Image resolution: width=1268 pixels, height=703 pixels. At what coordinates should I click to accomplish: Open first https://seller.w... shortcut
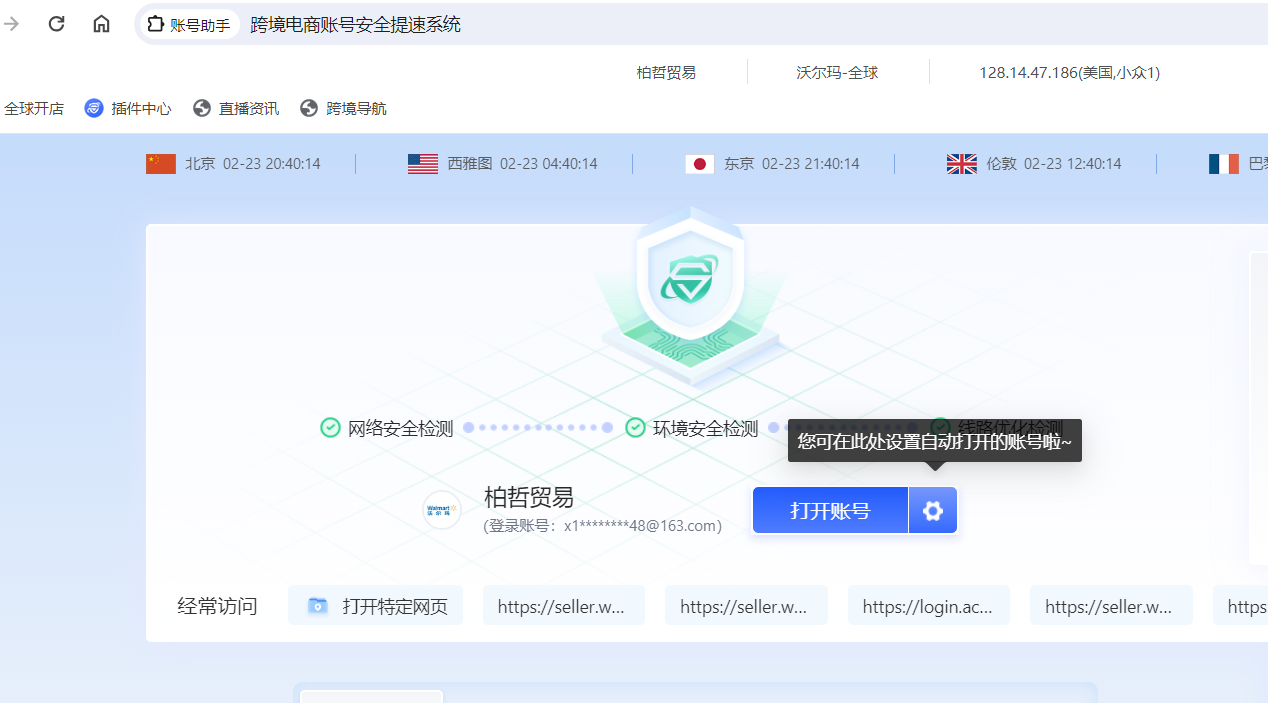click(x=564, y=606)
